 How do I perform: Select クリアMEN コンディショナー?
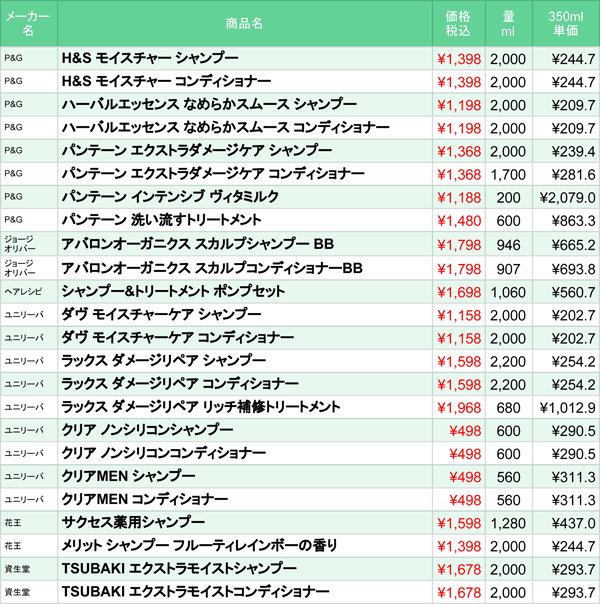(x=144, y=499)
